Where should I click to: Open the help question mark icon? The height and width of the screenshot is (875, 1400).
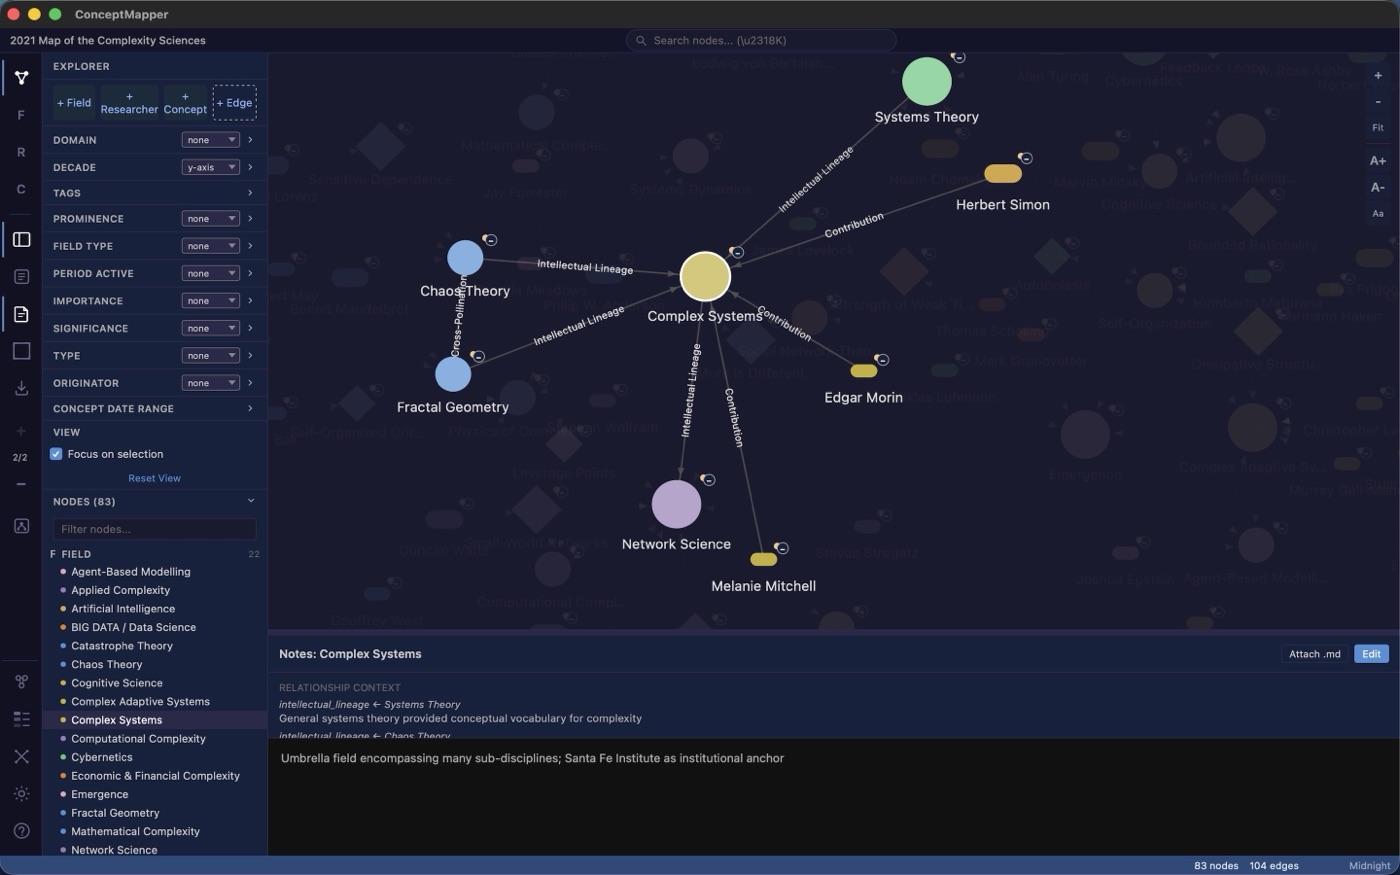tap(21, 831)
